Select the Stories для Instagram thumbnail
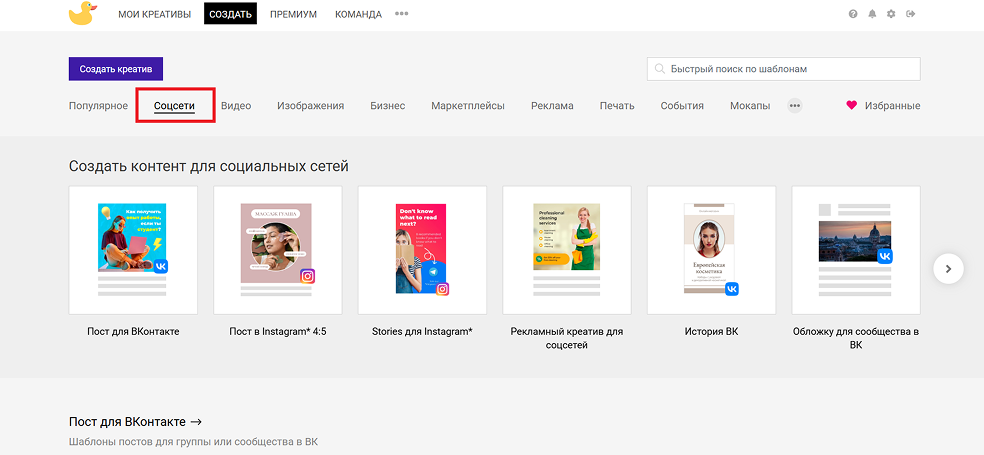This screenshot has height=455, width=984. click(x=422, y=250)
